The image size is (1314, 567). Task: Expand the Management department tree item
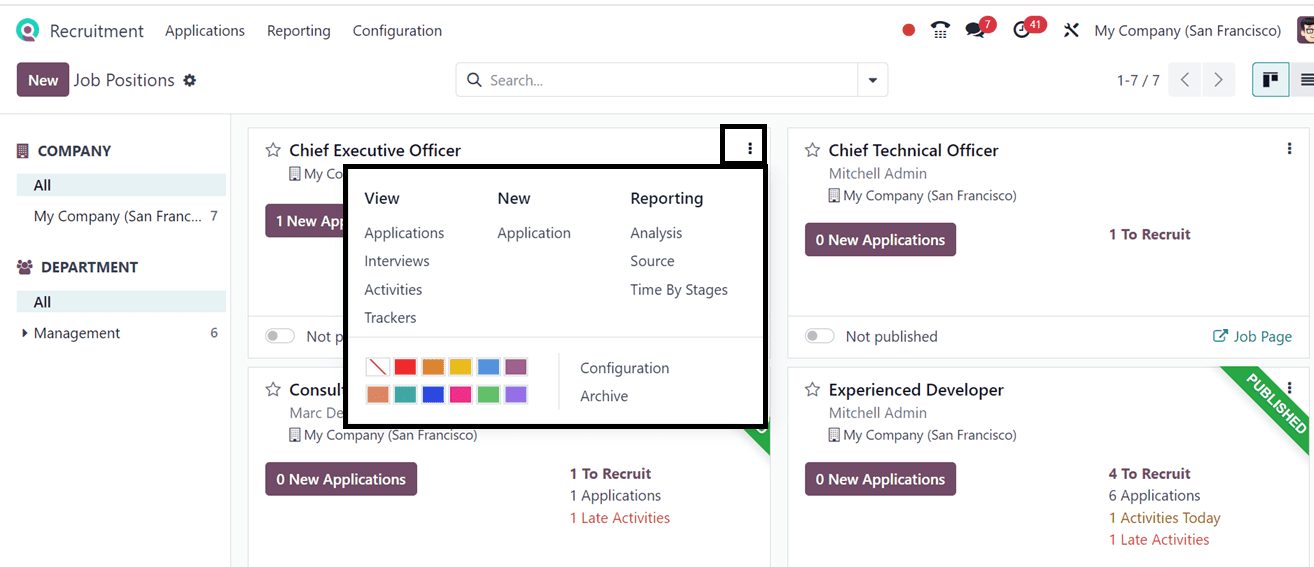pyautogui.click(x=25, y=333)
